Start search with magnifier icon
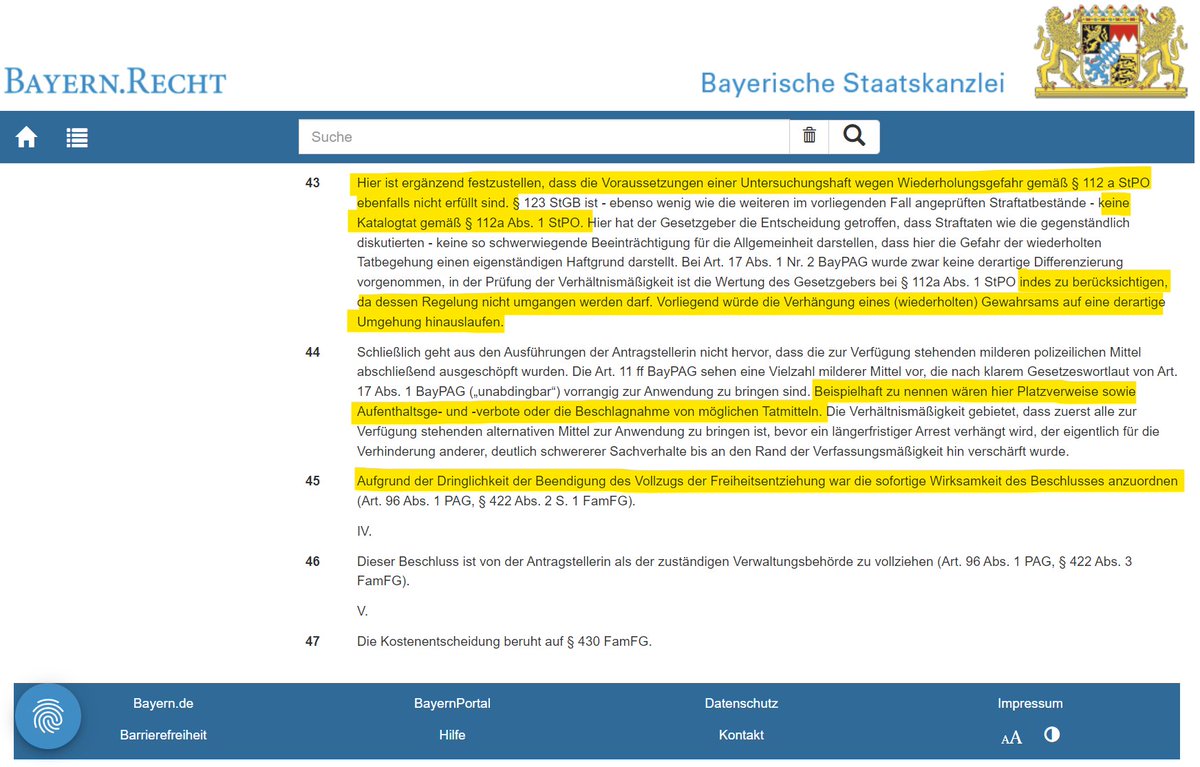The height and width of the screenshot is (767, 1200). coord(854,136)
